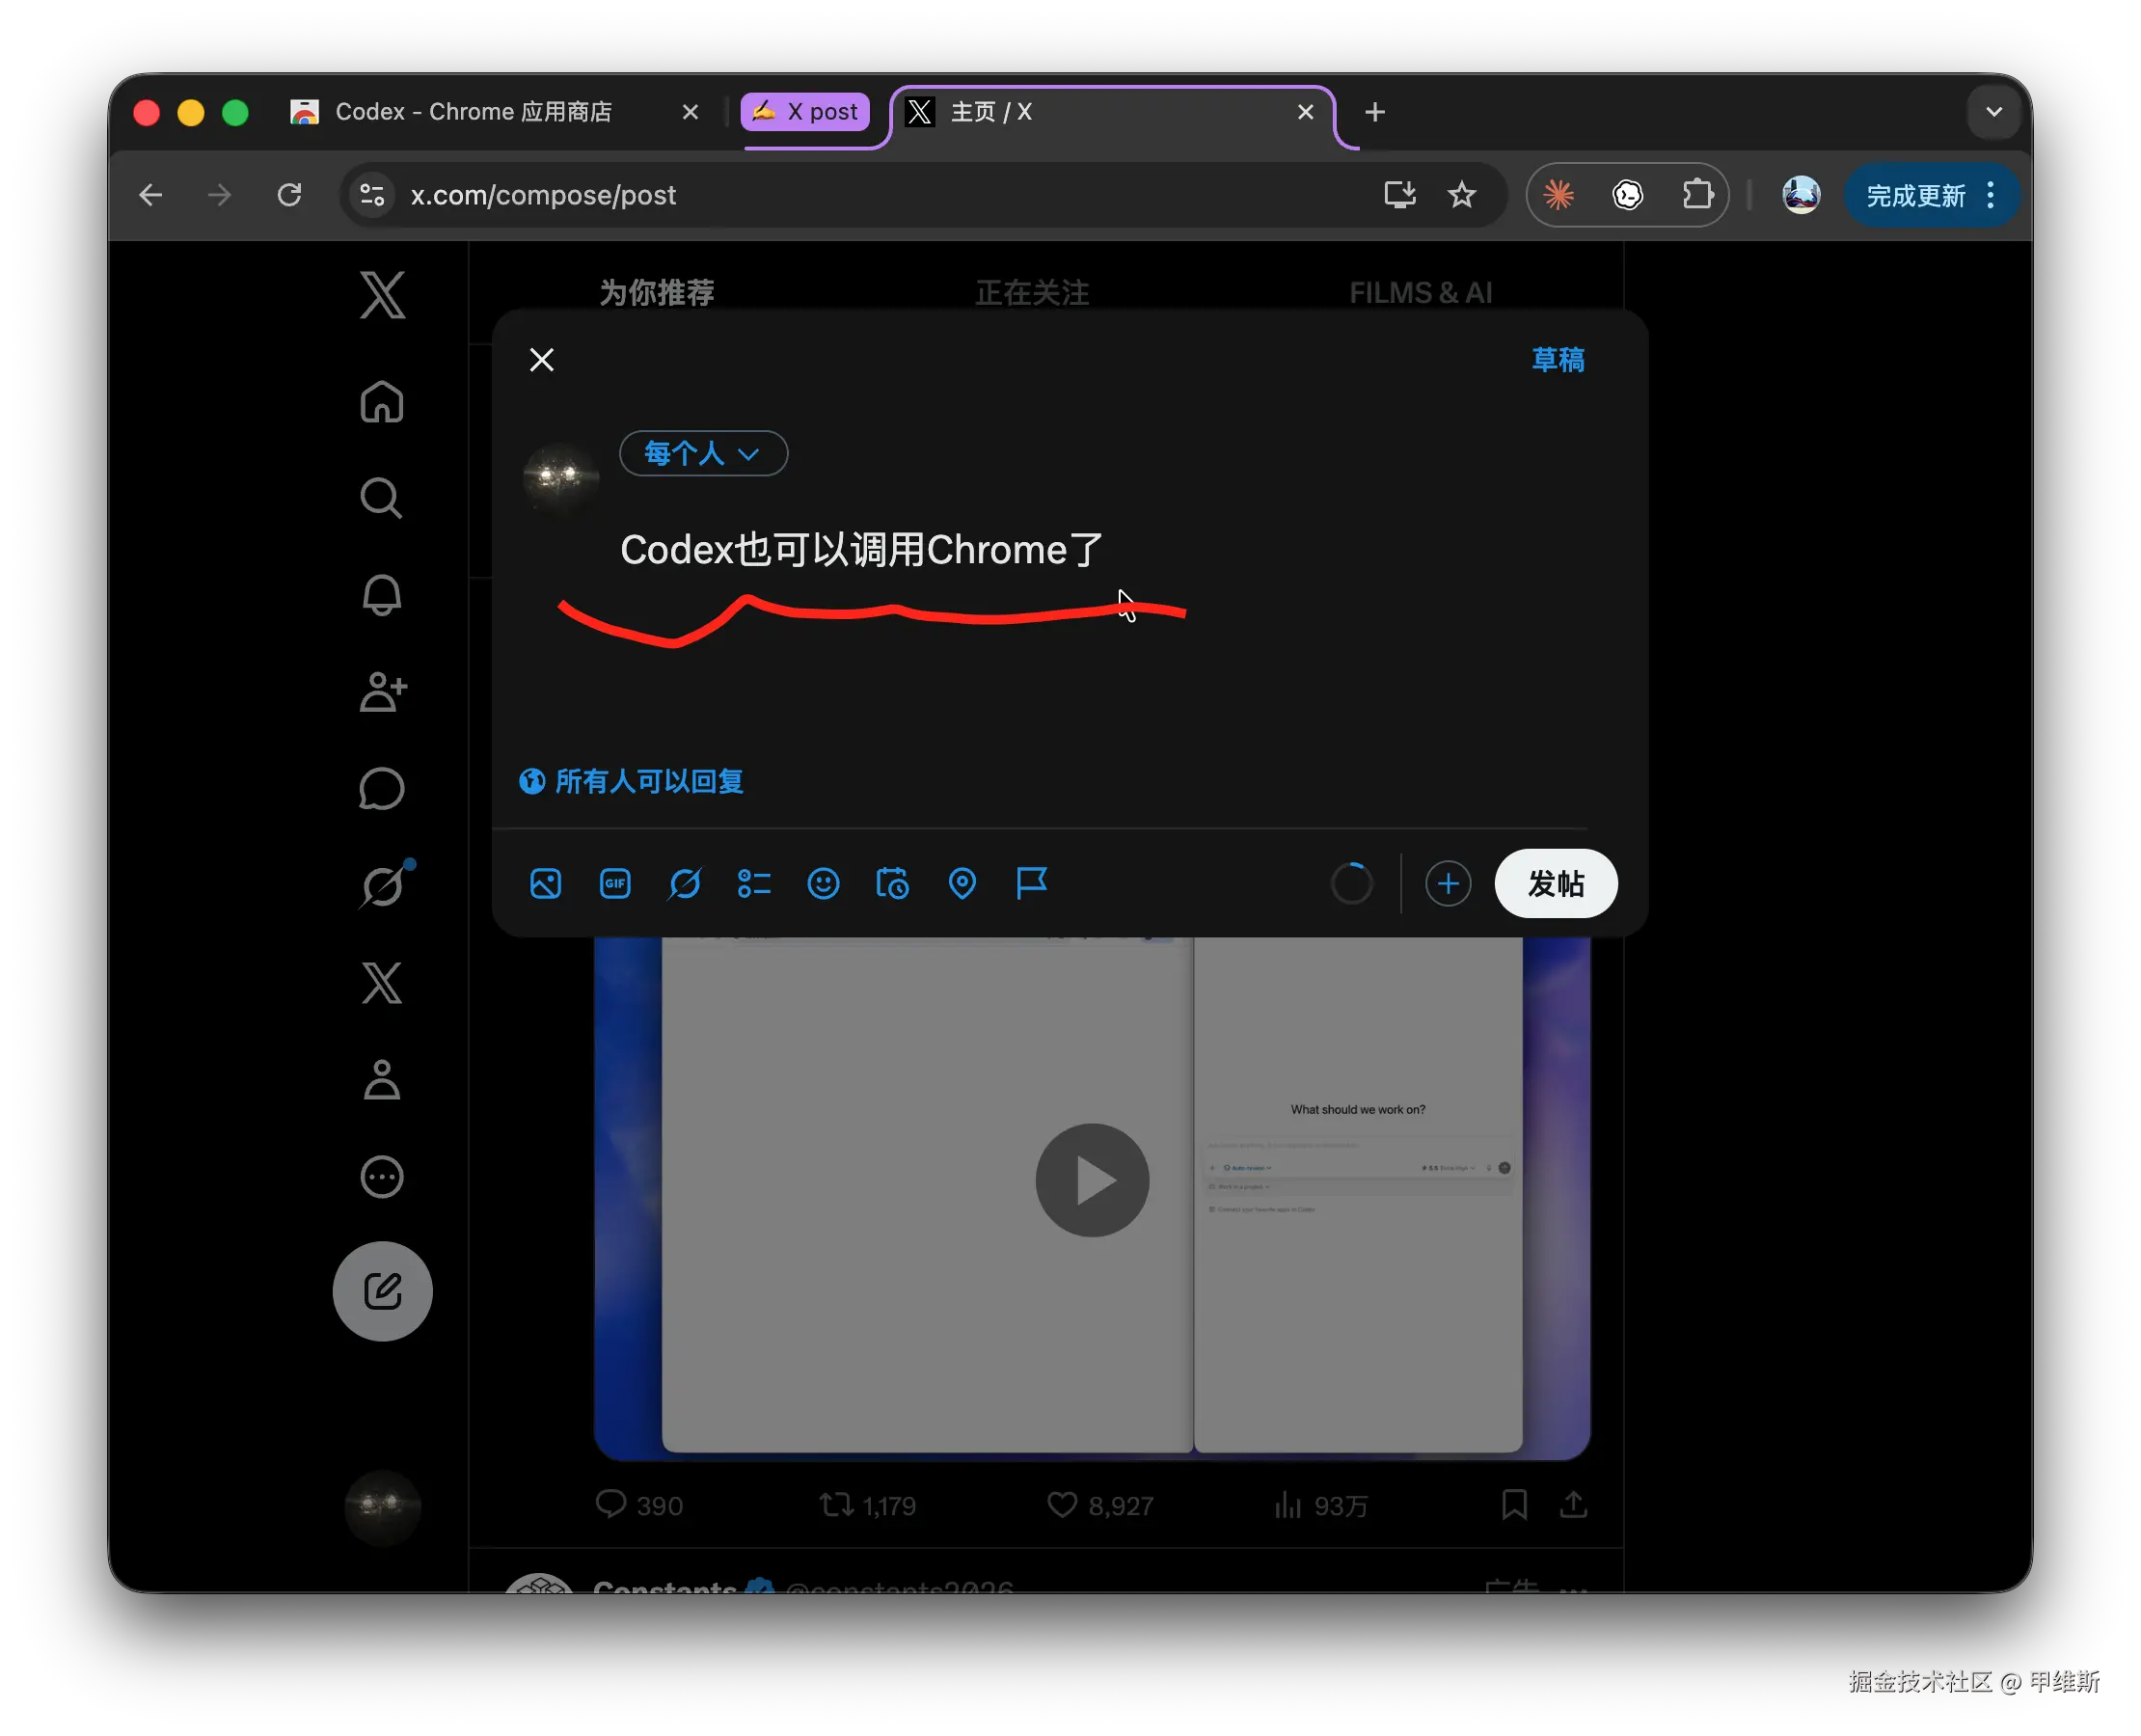Add another post to the thread
This screenshot has height=1736, width=2141.
[x=1447, y=884]
